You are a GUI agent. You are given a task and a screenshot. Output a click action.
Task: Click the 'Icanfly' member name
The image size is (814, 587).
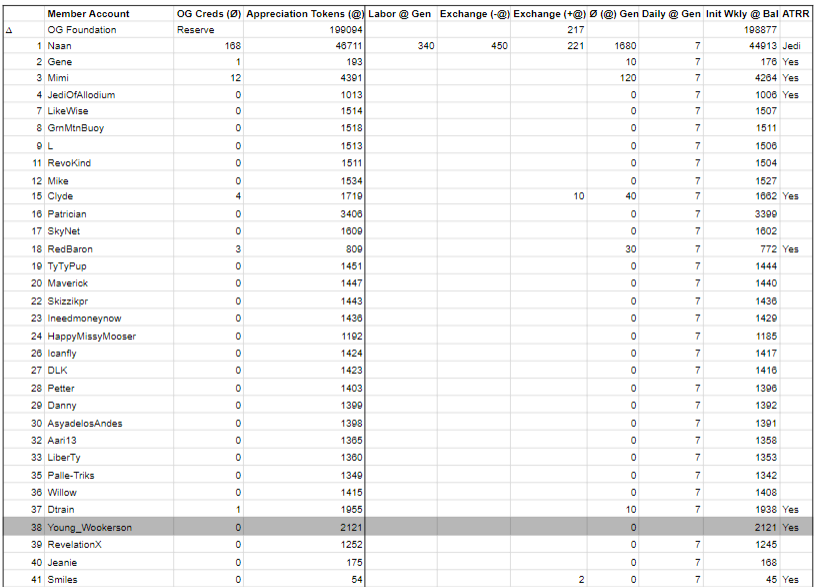pos(62,353)
